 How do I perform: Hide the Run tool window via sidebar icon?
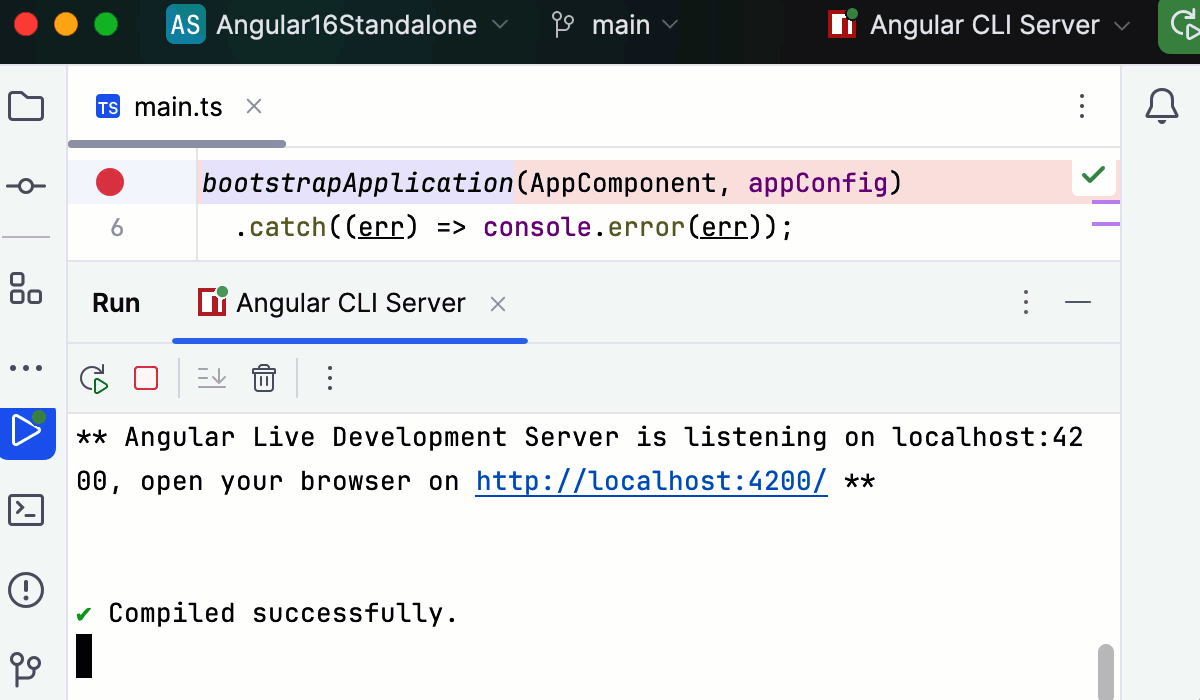(x=27, y=433)
